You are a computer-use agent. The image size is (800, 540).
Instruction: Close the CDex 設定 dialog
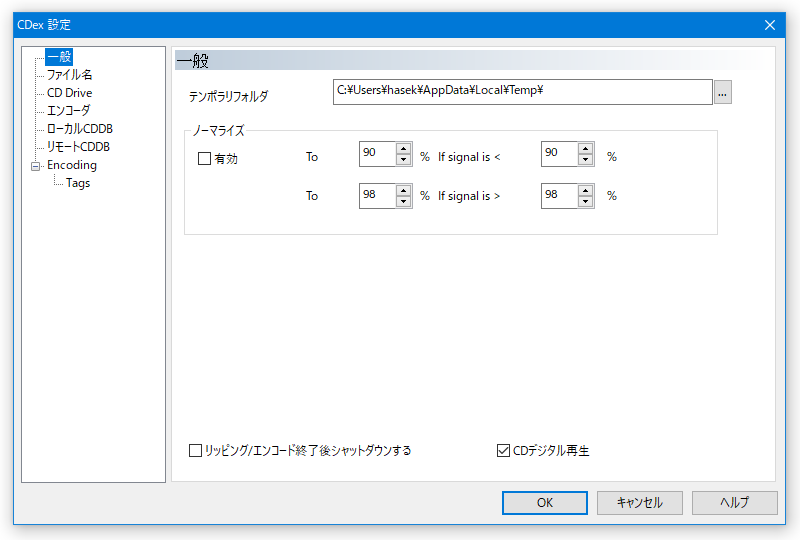[x=770, y=25]
